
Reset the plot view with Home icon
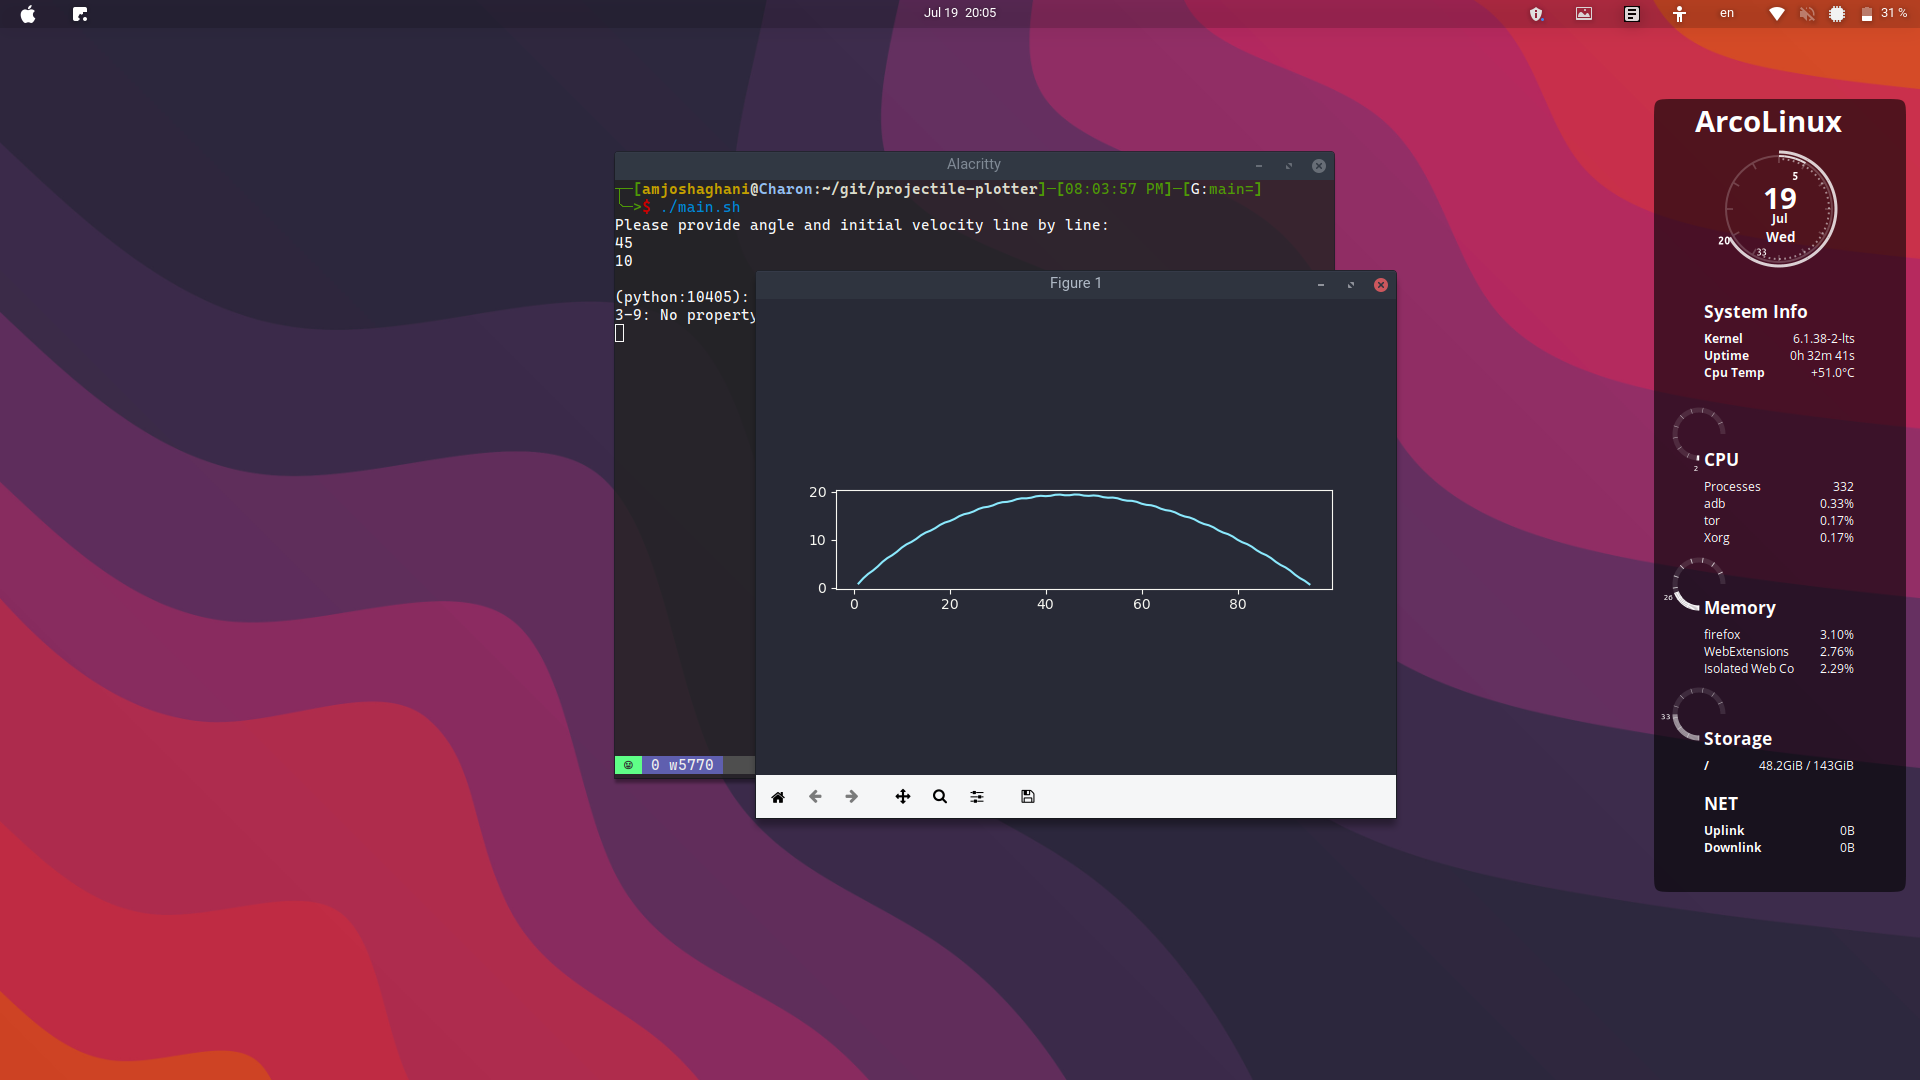778,797
